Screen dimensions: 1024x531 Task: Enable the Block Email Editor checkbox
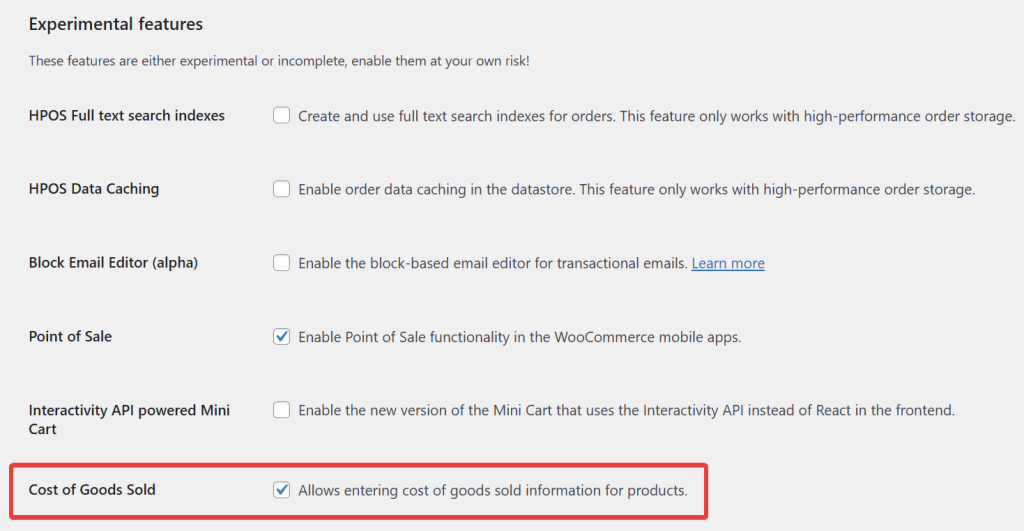tap(282, 263)
